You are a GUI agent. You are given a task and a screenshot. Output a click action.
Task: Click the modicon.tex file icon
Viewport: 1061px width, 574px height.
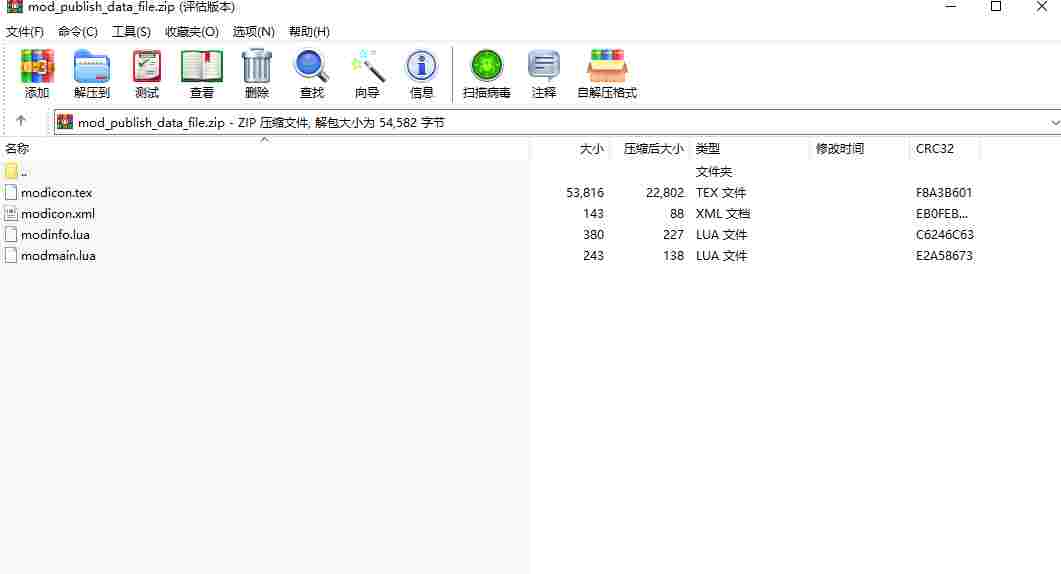point(11,192)
